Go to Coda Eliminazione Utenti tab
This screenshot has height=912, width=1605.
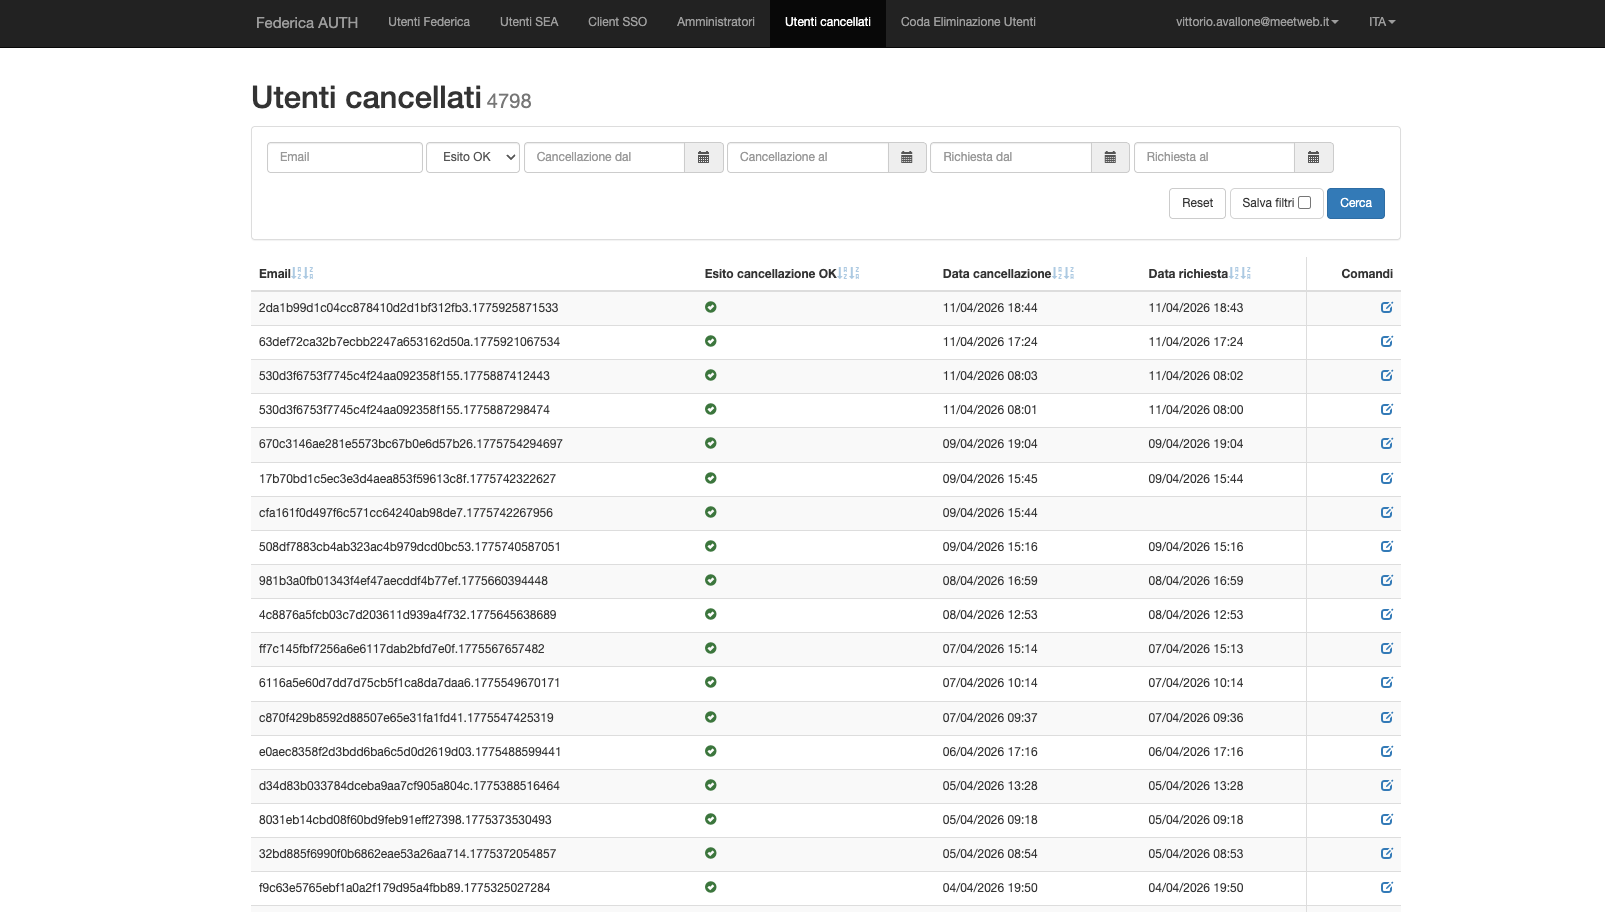point(967,22)
